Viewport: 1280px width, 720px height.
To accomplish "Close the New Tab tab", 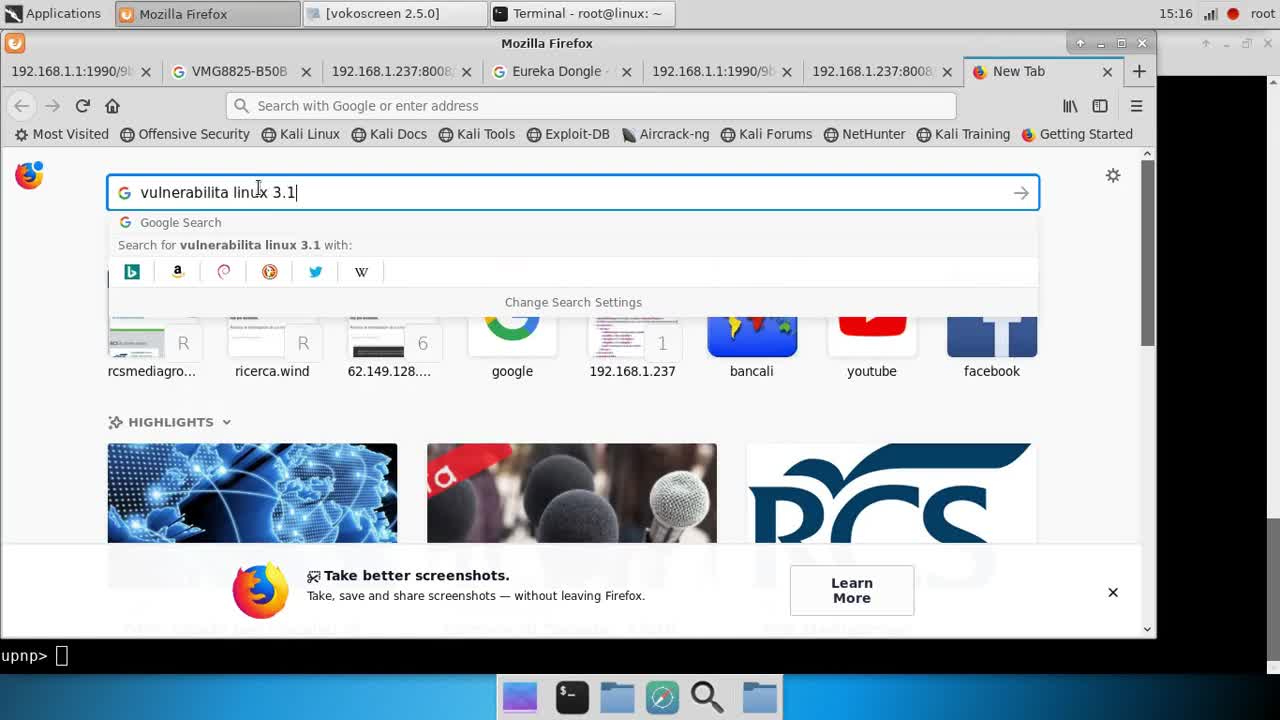I will pos(1107,72).
